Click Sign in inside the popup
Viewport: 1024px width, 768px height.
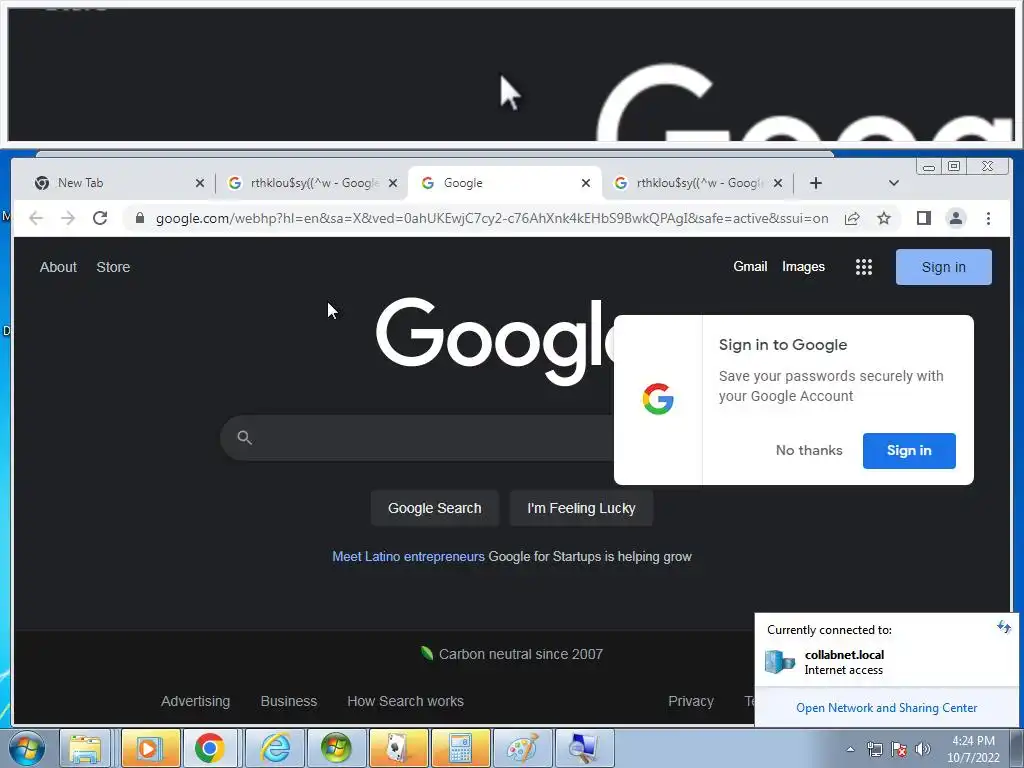(x=909, y=451)
